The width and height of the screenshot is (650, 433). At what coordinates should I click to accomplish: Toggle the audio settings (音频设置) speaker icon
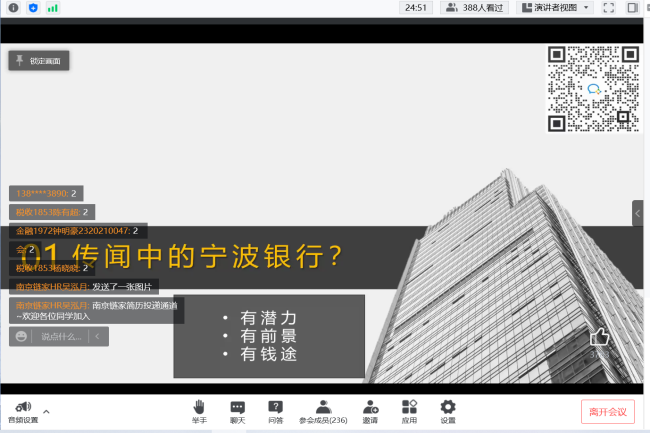pos(22,408)
